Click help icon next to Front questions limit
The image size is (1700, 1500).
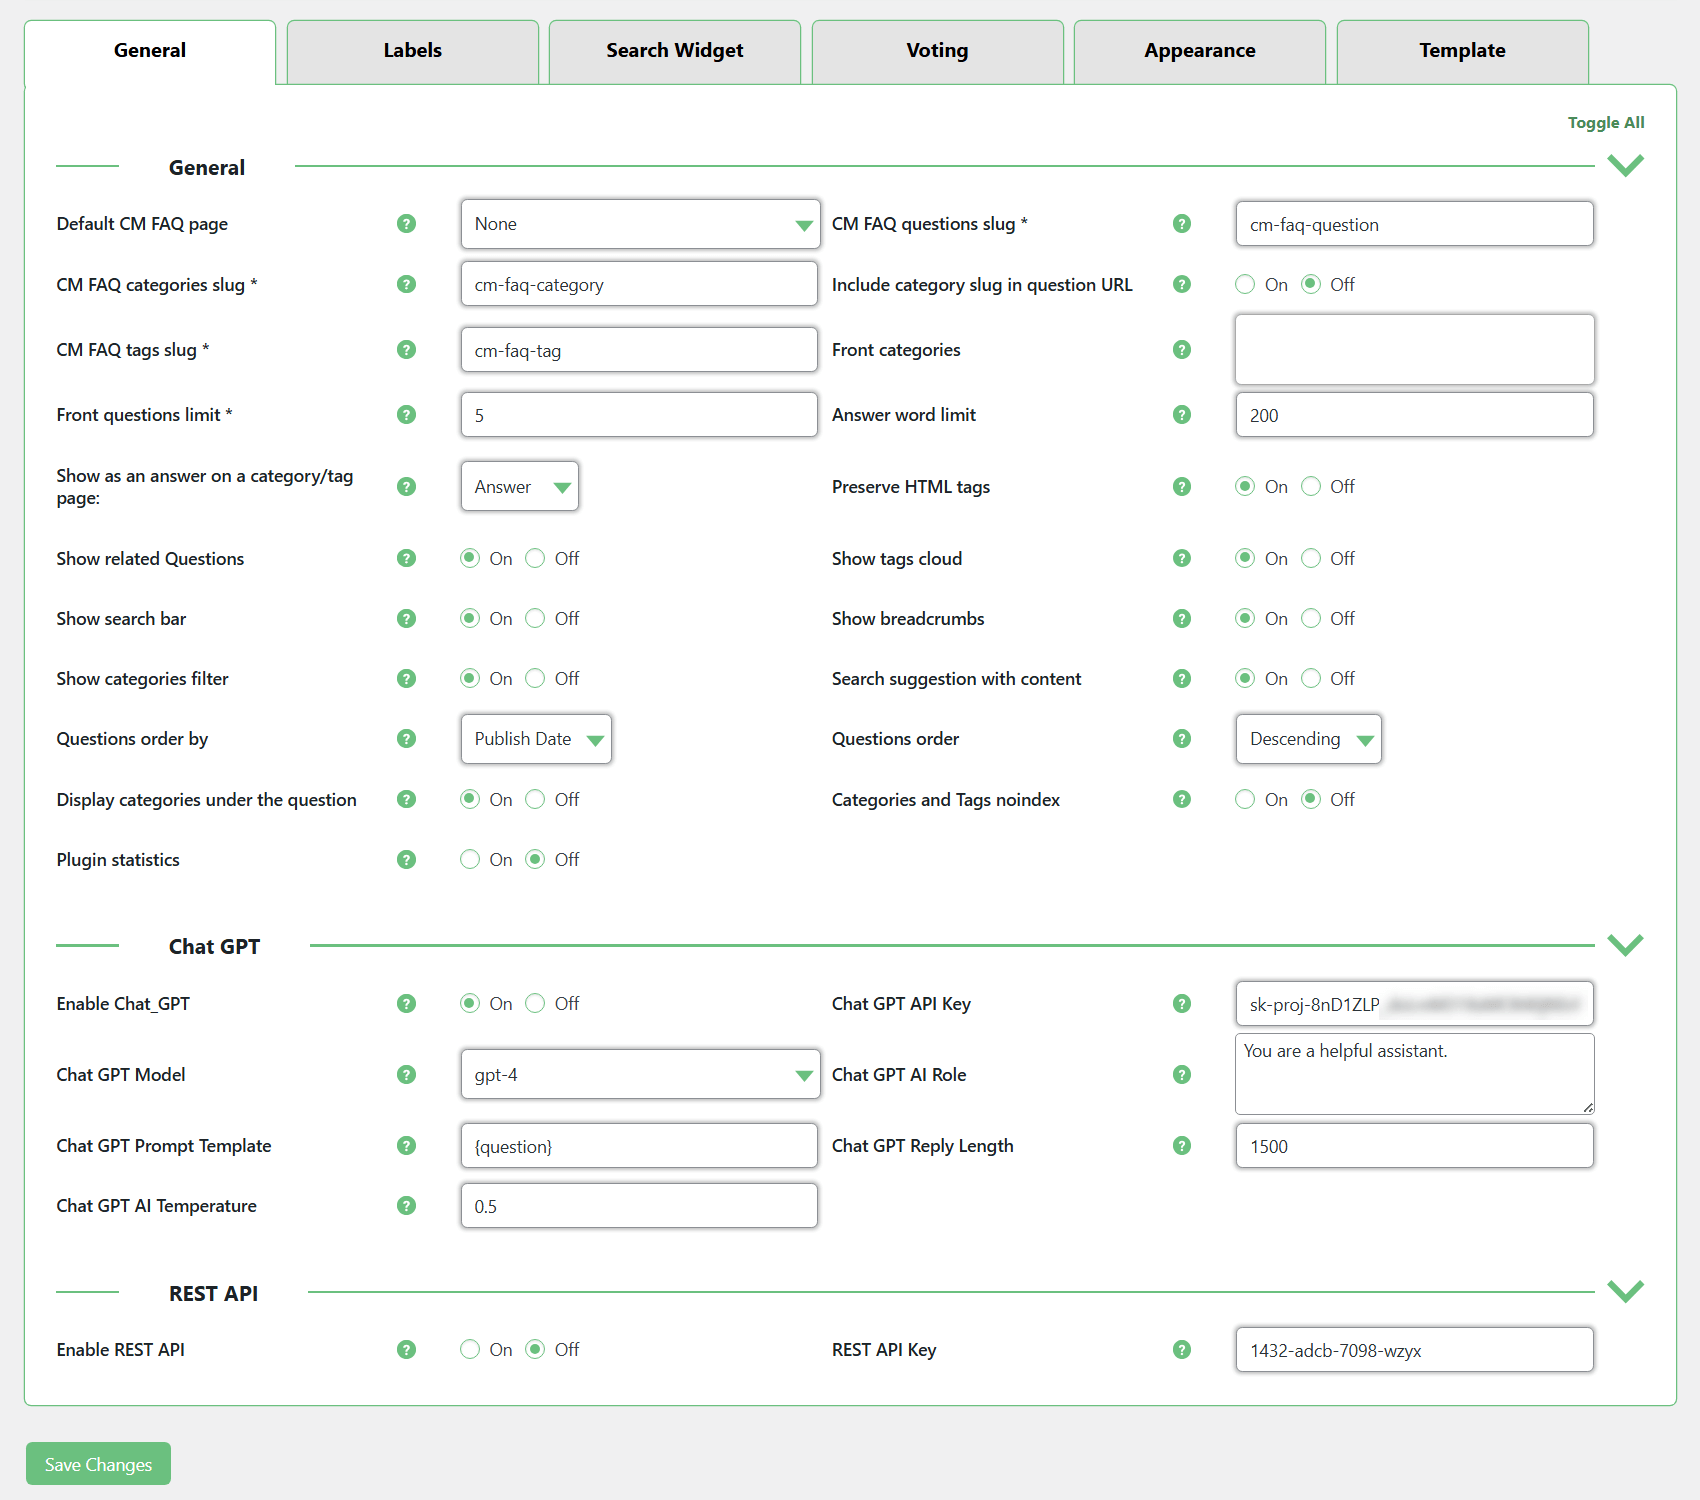pyautogui.click(x=406, y=415)
